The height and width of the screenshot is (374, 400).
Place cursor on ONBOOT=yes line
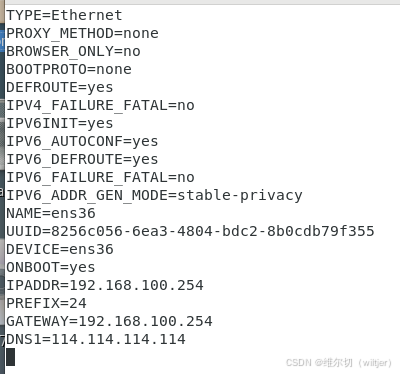click(51, 268)
